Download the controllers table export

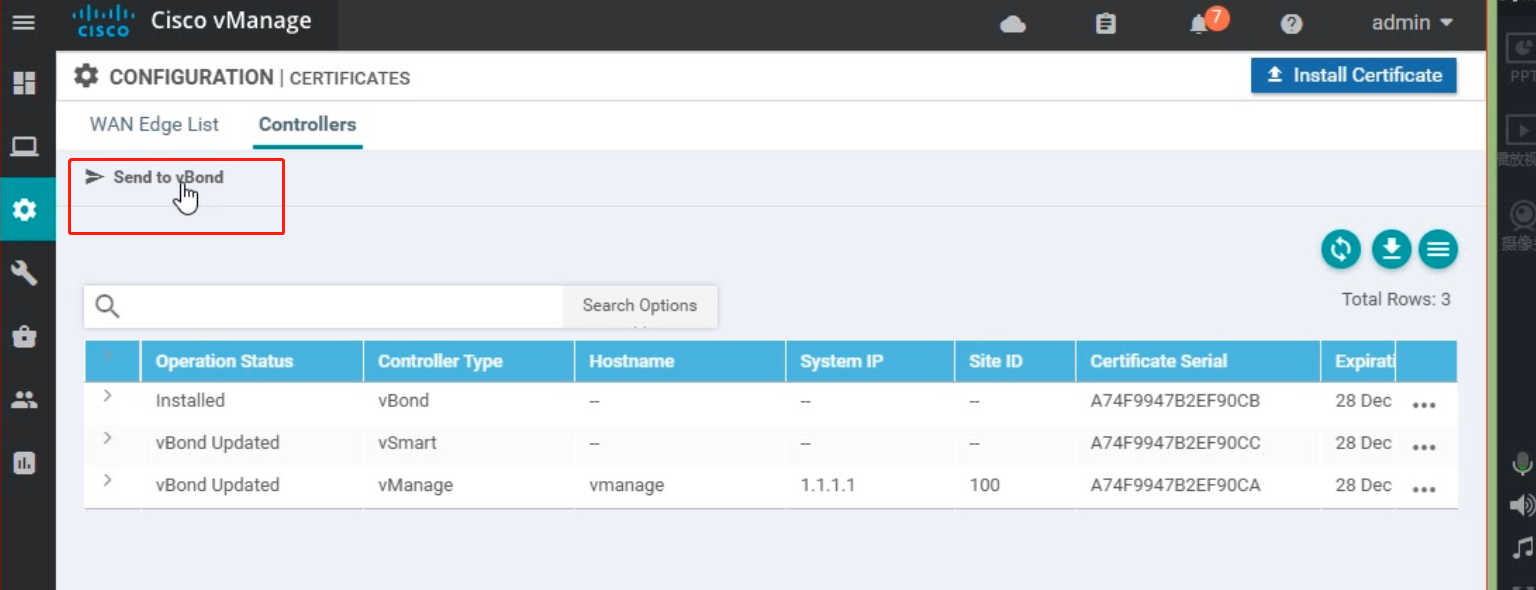click(x=1391, y=249)
